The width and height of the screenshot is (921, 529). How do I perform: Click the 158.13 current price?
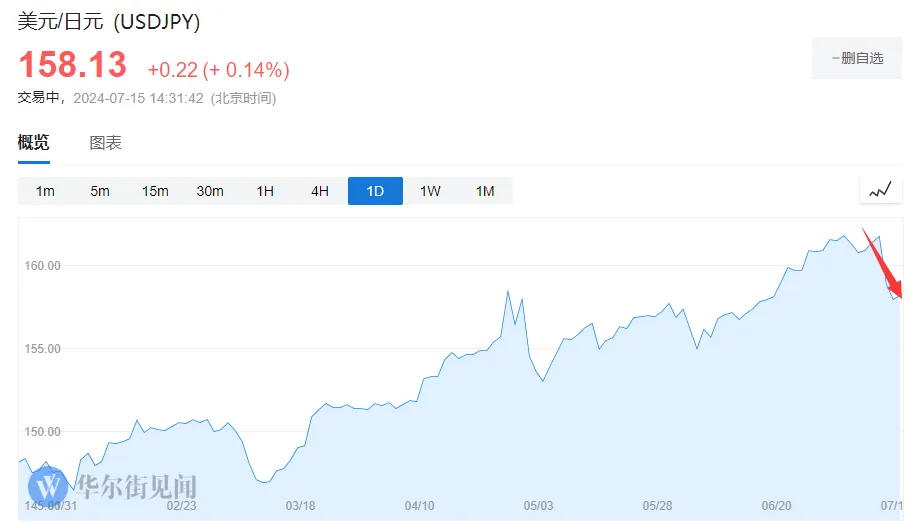pos(73,66)
